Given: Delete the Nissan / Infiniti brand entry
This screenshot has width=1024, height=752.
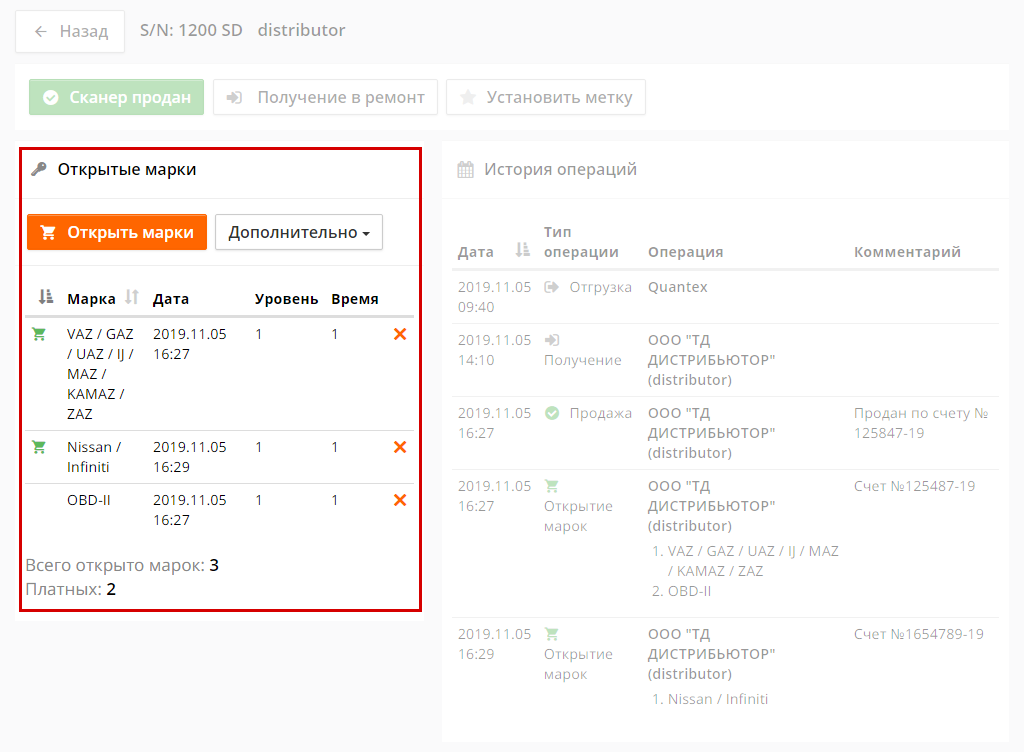Looking at the screenshot, I should 400,448.
